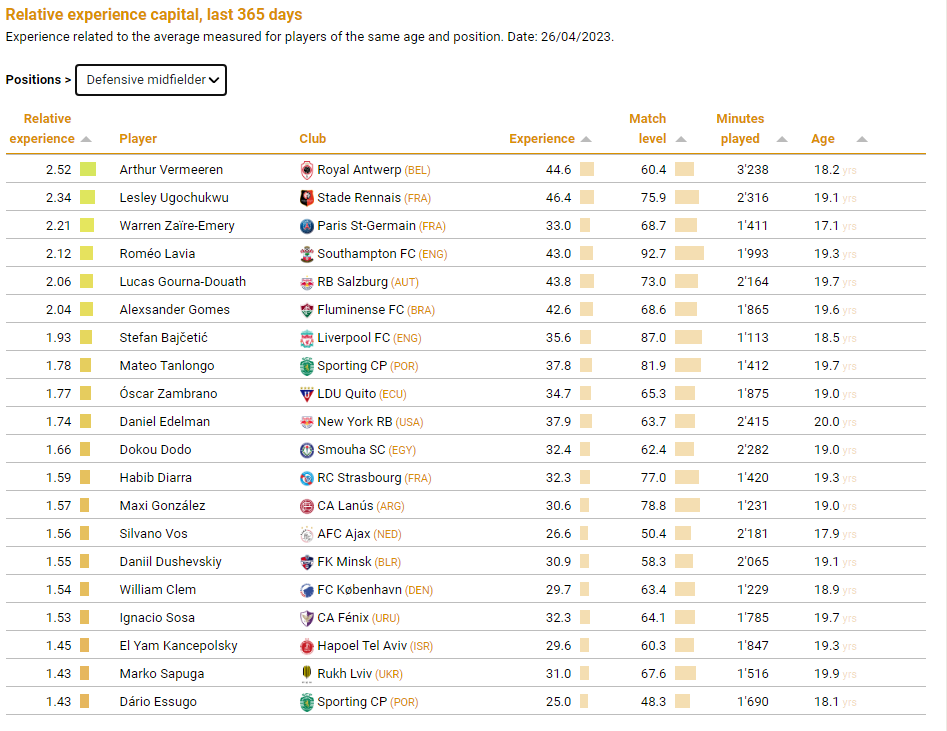
Task: Click Arthur Vermeeren's yellow relative experience swatch
Action: point(88,170)
